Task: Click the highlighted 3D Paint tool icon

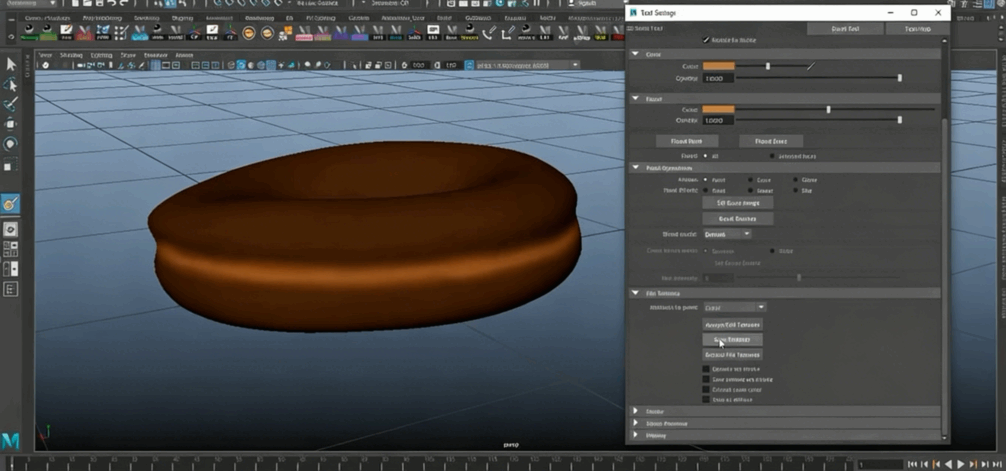Action: tap(11, 203)
